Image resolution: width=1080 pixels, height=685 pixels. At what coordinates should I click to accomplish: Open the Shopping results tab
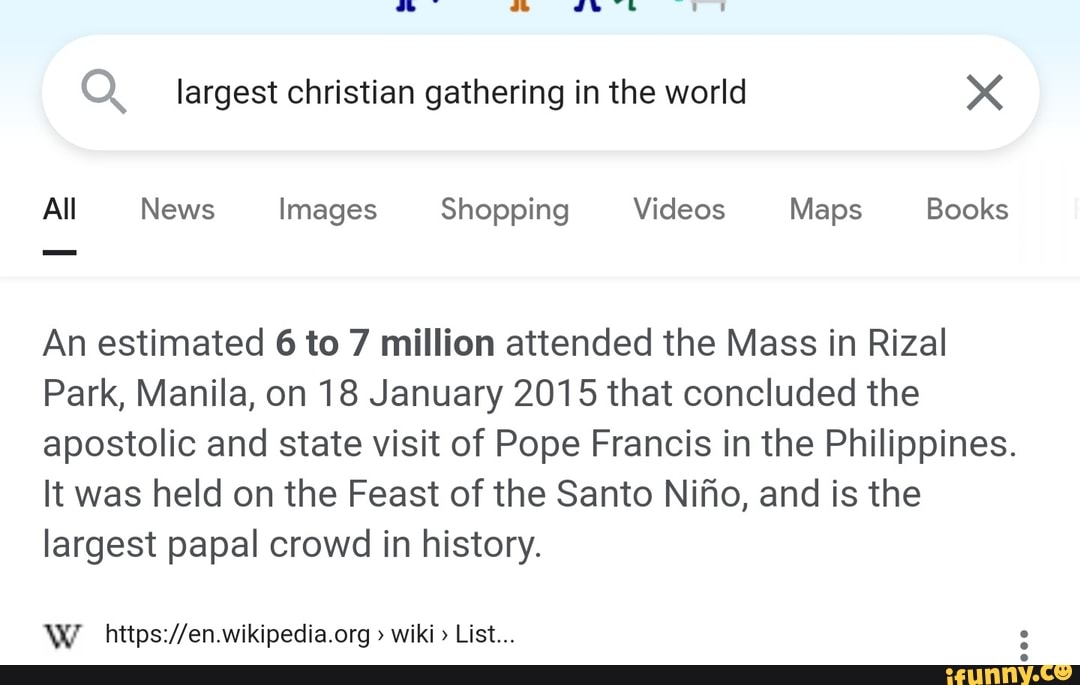tap(504, 209)
